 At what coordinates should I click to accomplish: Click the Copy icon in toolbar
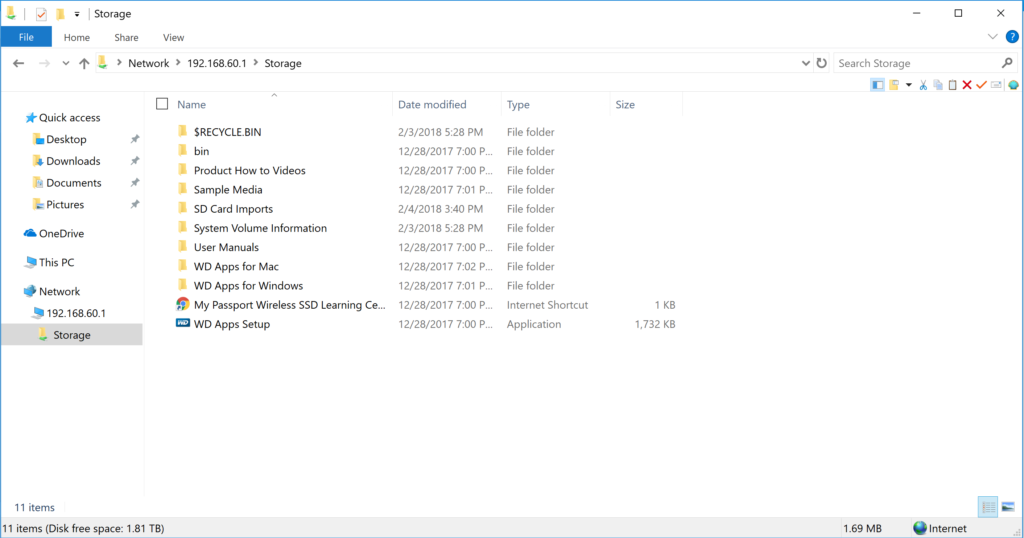click(x=938, y=85)
